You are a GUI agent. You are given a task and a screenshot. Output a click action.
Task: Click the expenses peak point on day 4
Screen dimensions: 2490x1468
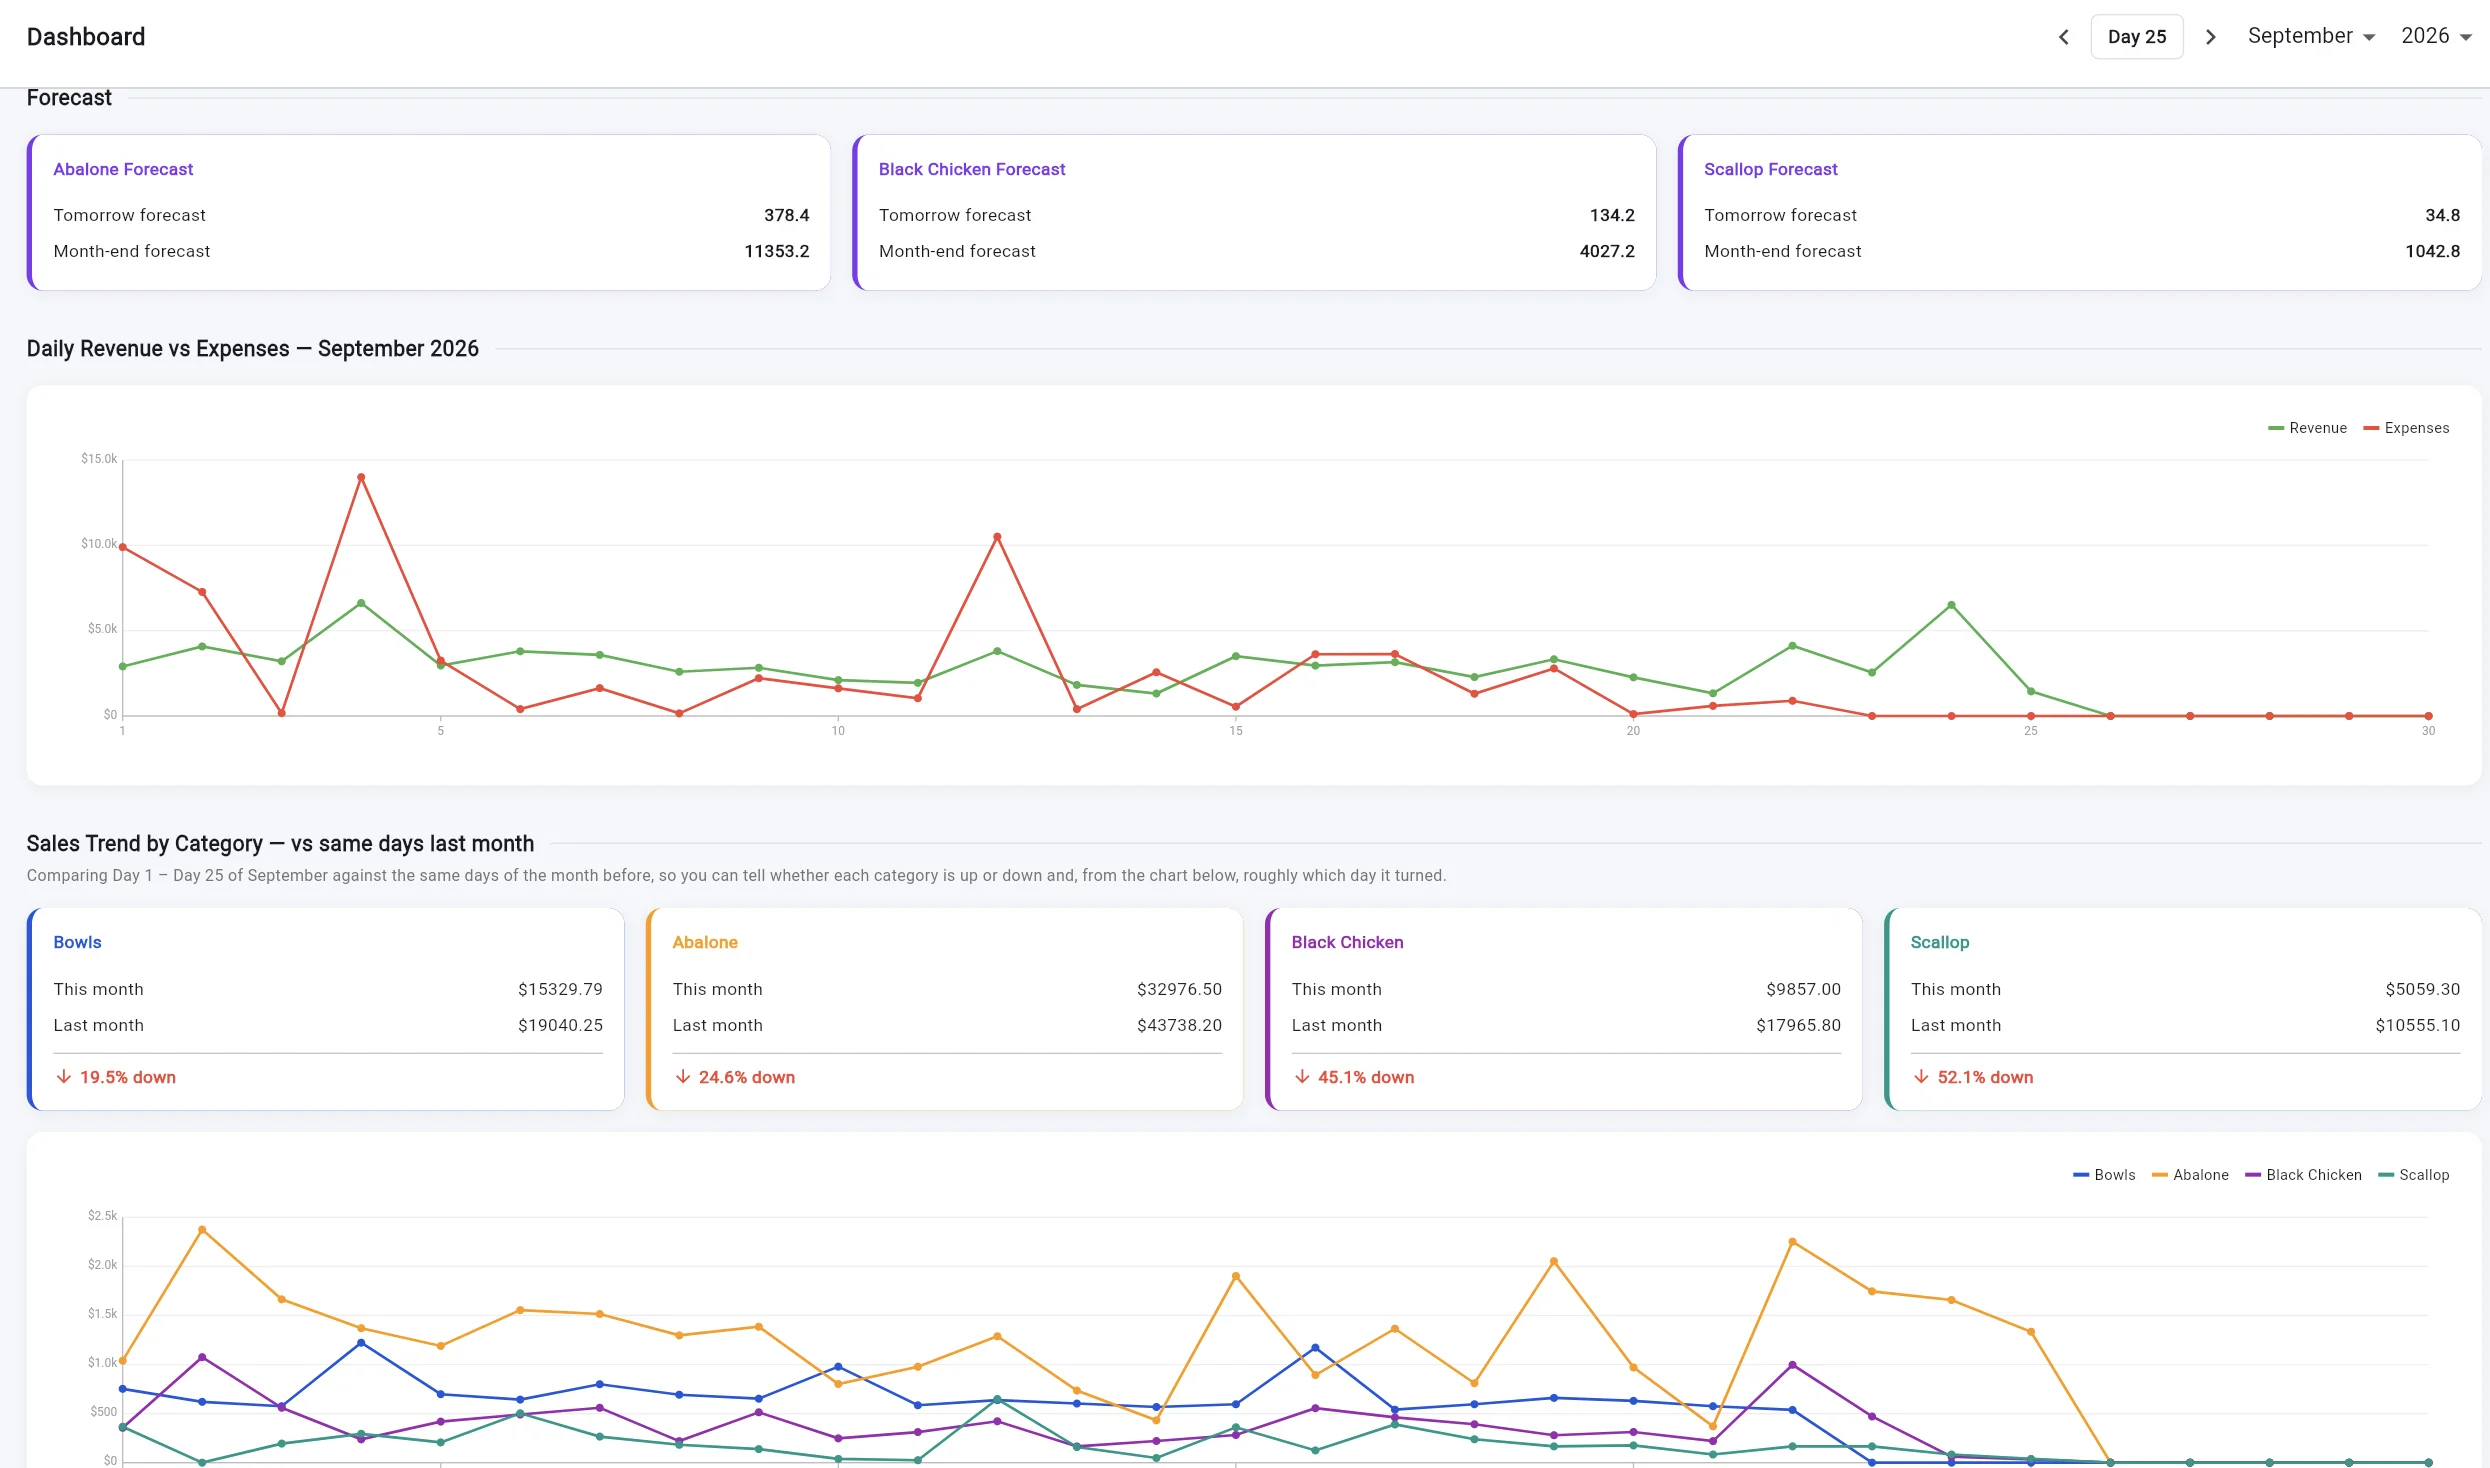[x=361, y=477]
